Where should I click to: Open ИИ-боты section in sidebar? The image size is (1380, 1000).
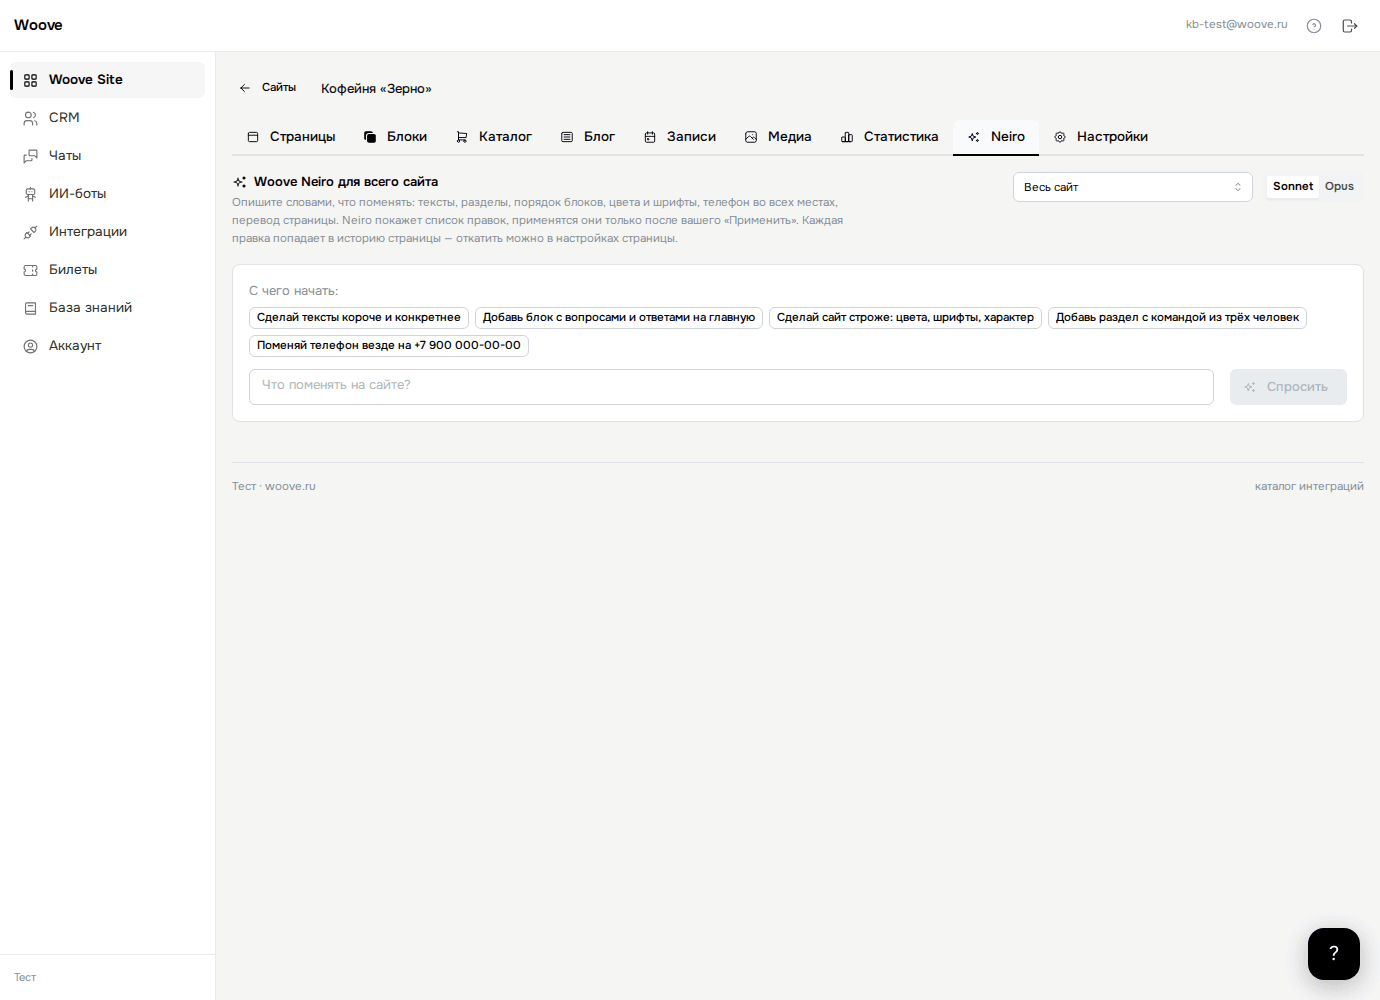pos(108,194)
